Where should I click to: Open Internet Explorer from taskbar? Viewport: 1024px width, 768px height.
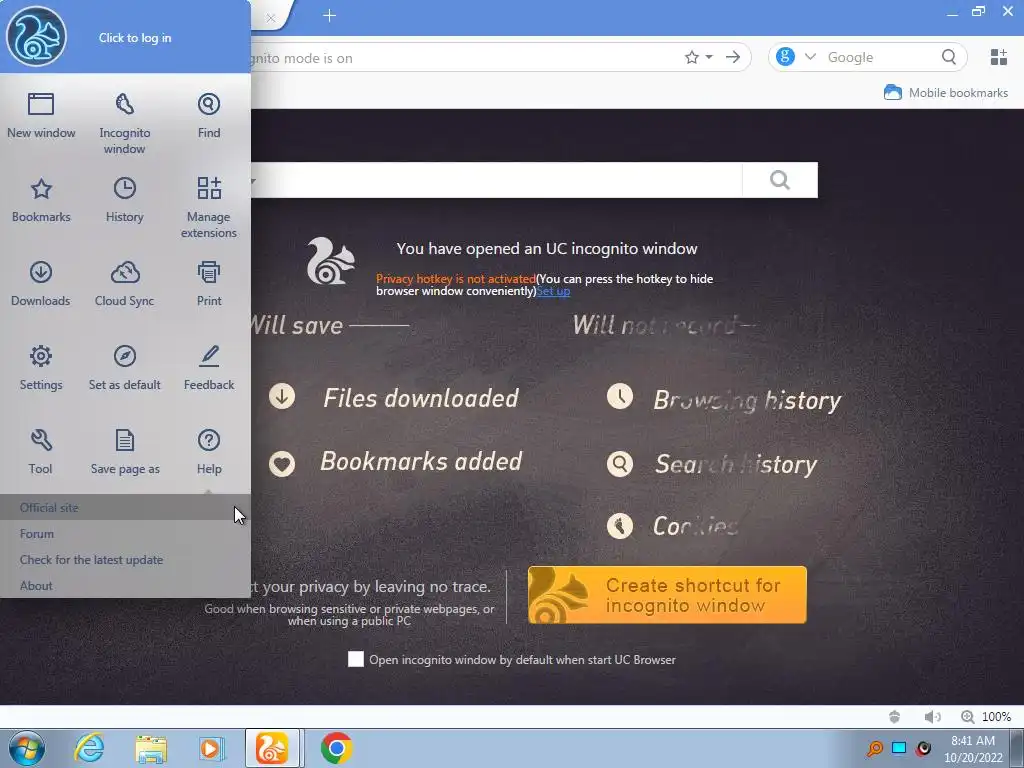[89, 748]
